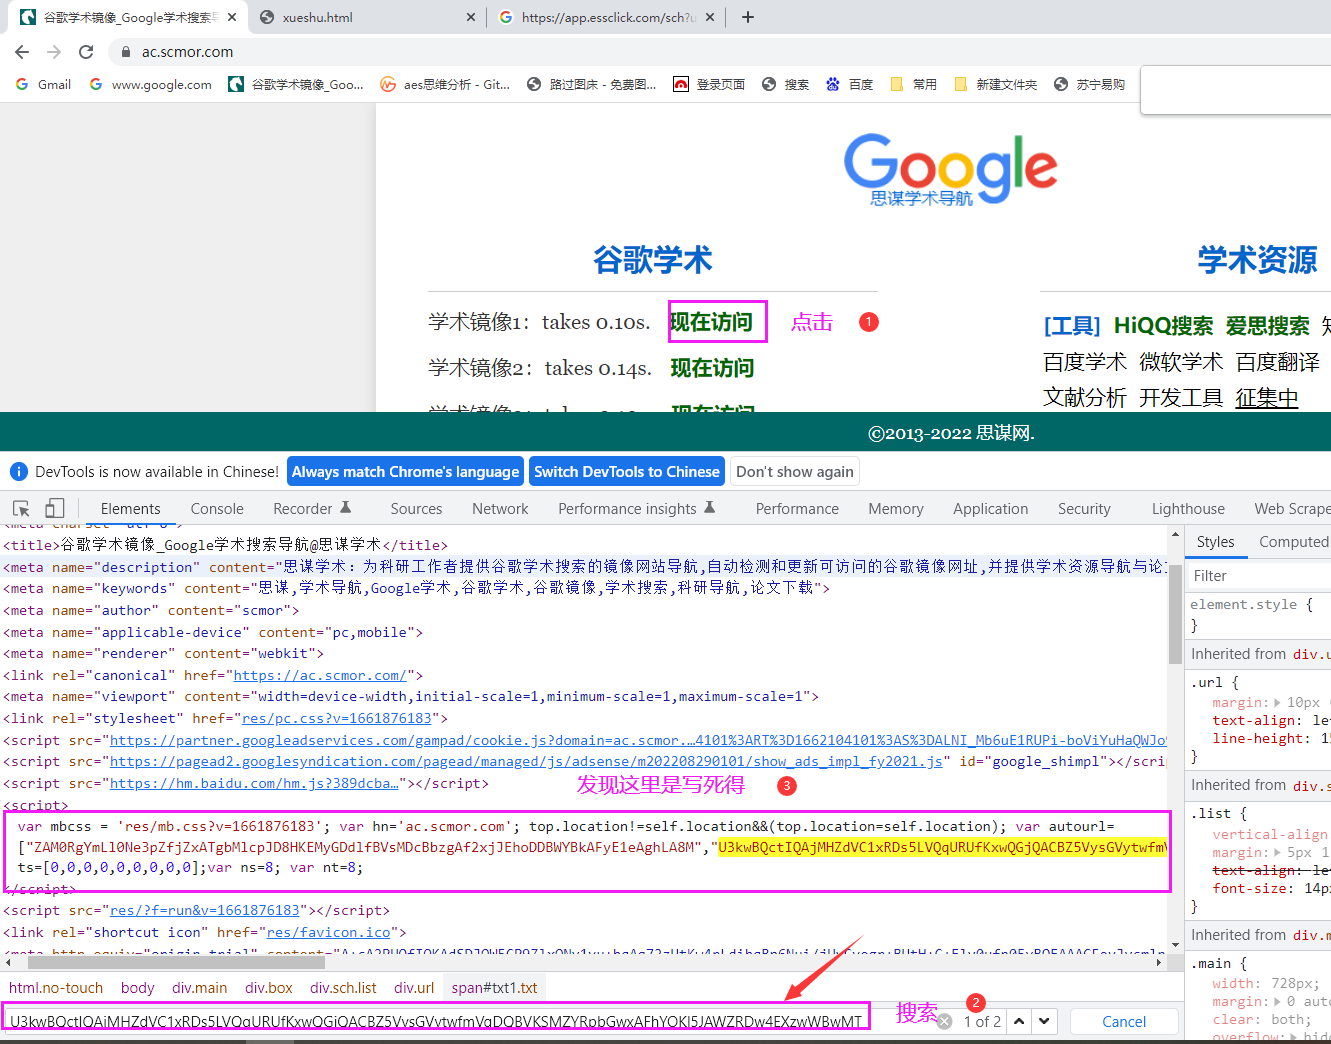Click 现在访问 for 学术镜像2
The height and width of the screenshot is (1044, 1331).
click(712, 368)
